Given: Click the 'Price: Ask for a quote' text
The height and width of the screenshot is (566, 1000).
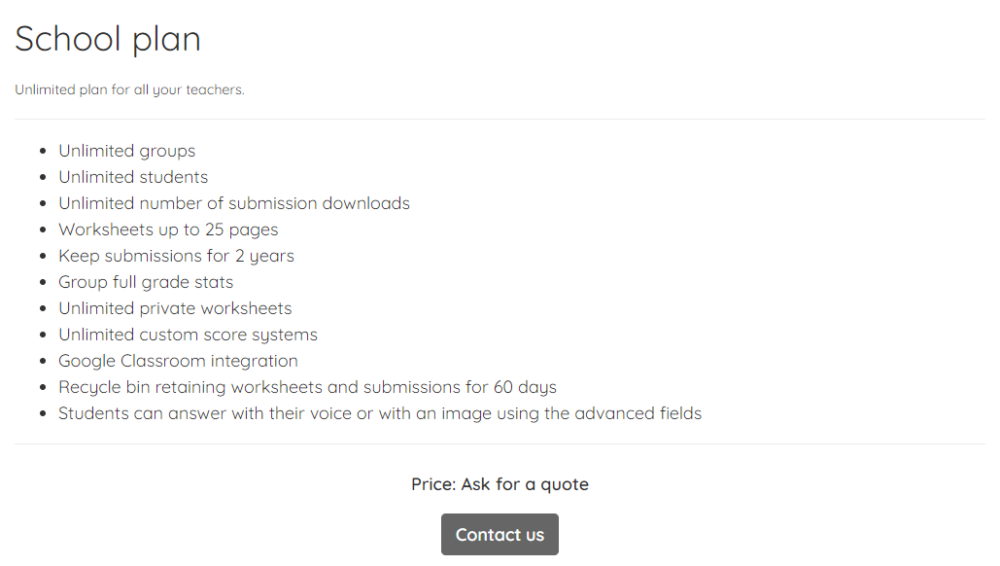Looking at the screenshot, I should pos(500,484).
